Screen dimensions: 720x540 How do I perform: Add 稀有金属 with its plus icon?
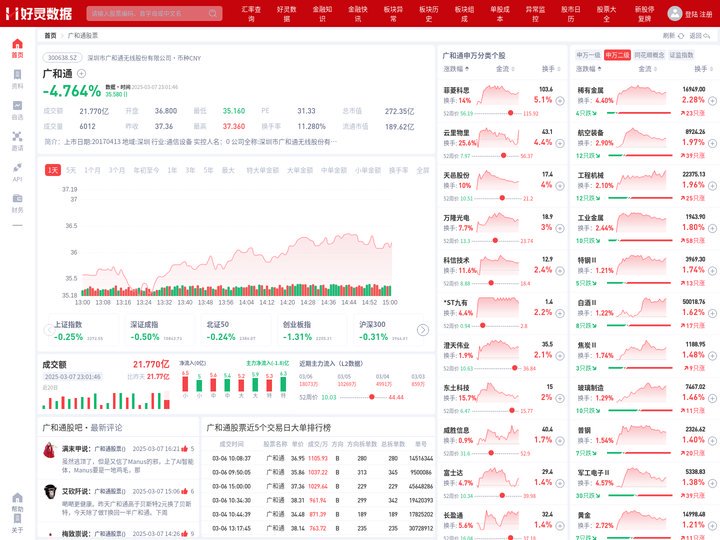[x=712, y=101]
